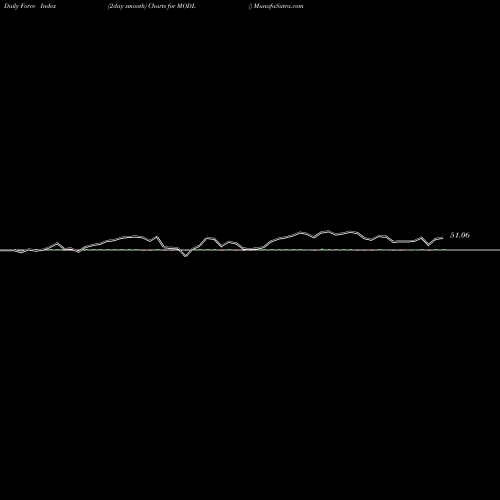Click the first small peak after line start
Image resolution: width=500 pixels, height=500 pixels.
point(57,243)
